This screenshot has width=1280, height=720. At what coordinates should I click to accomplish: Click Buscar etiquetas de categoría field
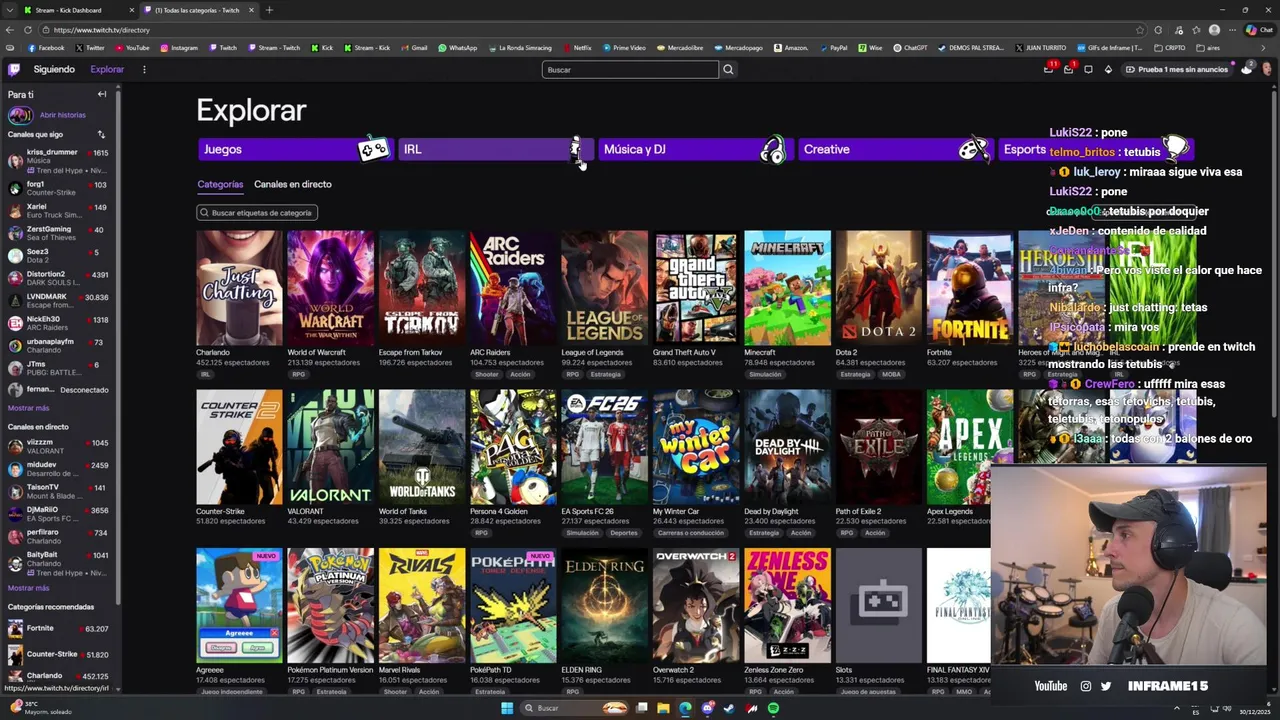click(257, 212)
